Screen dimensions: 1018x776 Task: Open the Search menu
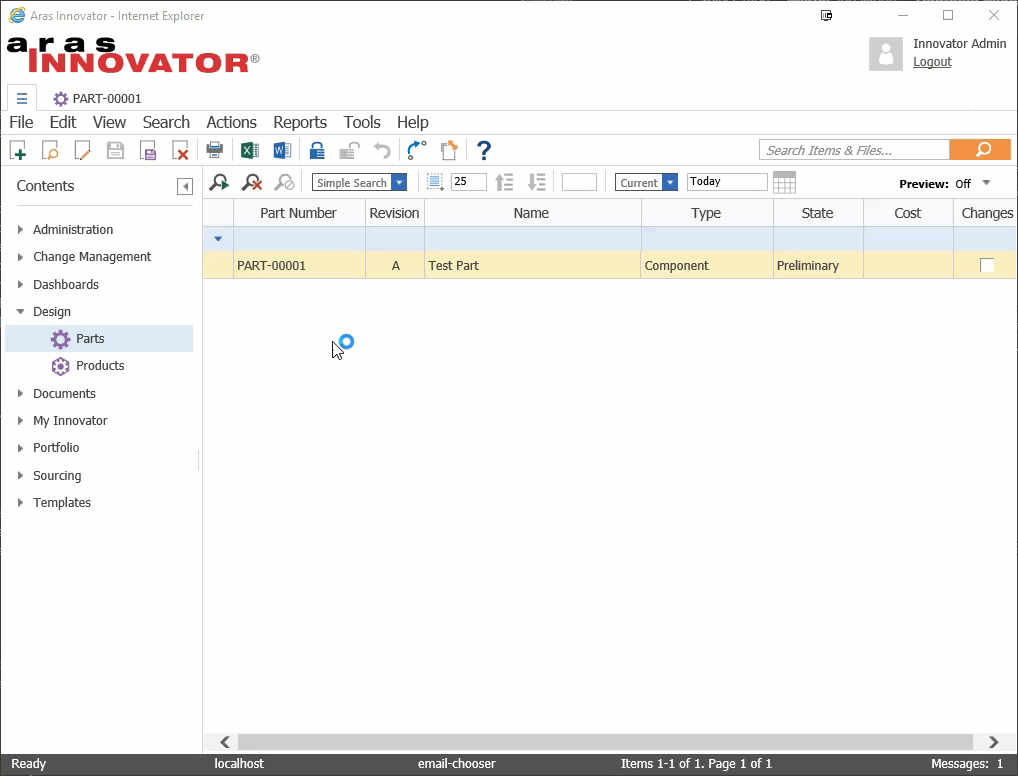tap(166, 122)
